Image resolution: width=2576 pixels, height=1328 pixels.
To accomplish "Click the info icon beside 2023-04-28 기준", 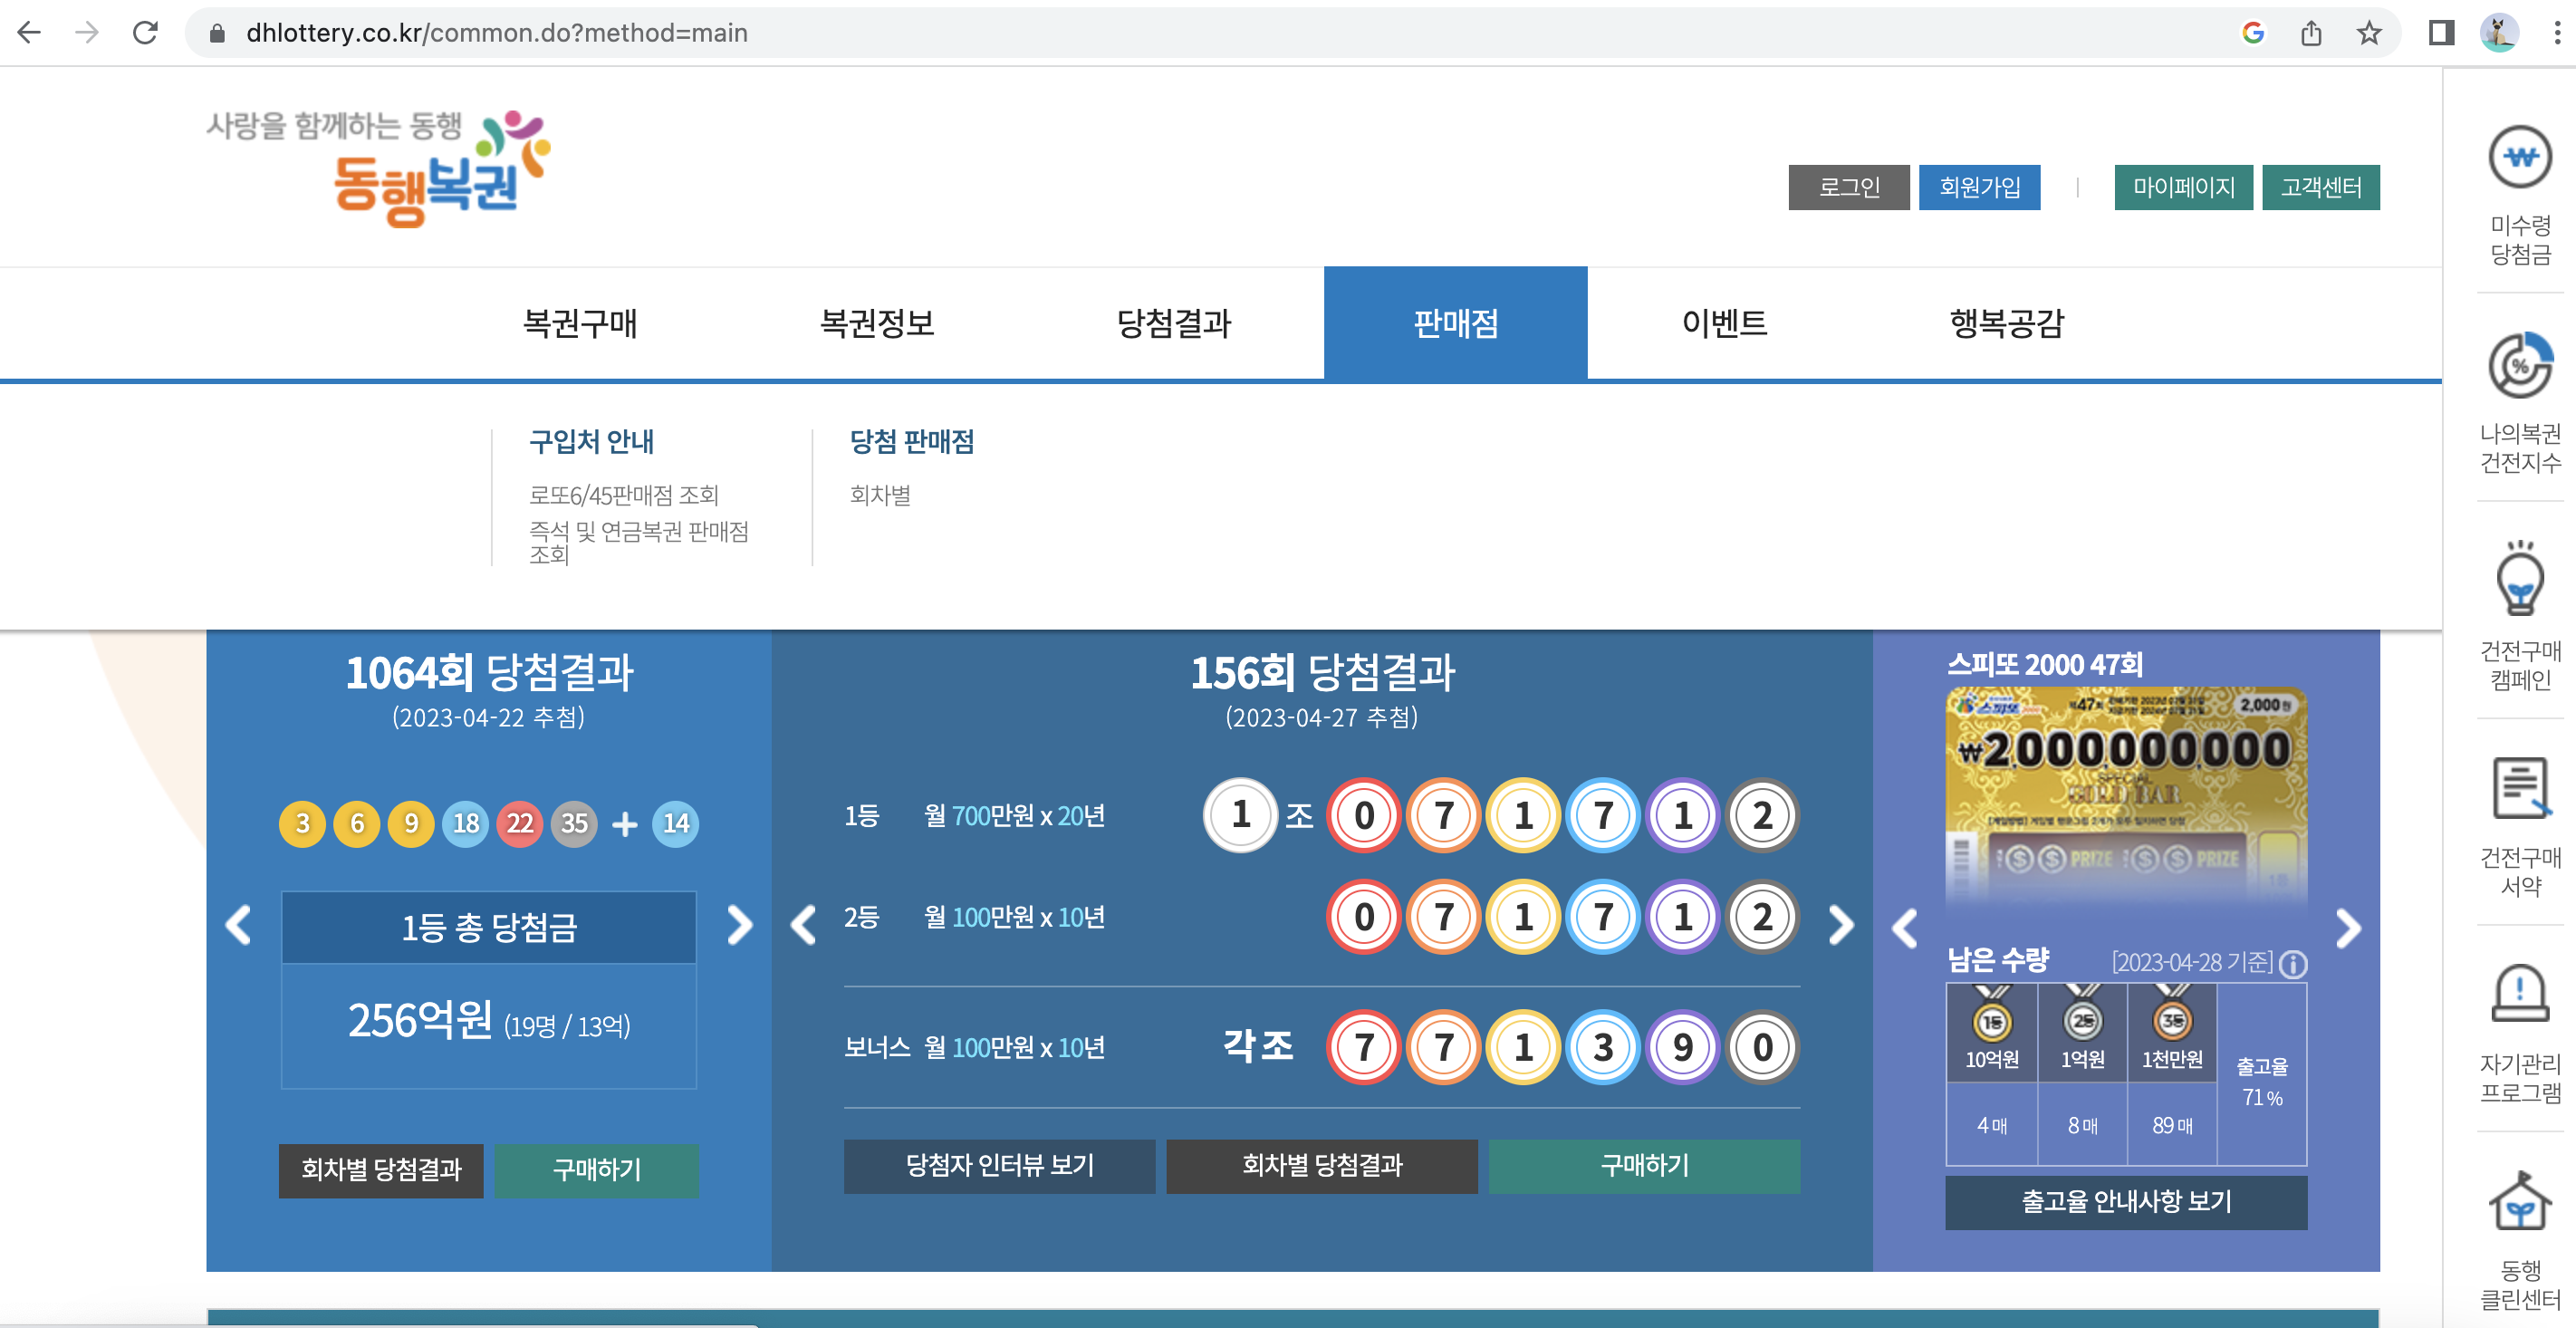I will pyautogui.click(x=2293, y=964).
